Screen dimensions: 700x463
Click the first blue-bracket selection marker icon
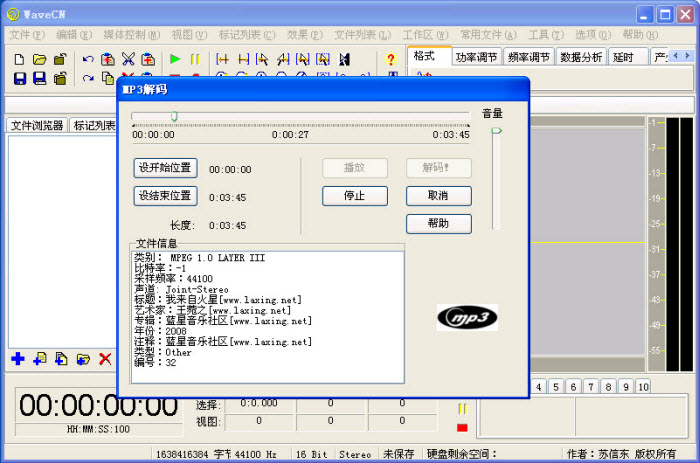click(x=222, y=59)
